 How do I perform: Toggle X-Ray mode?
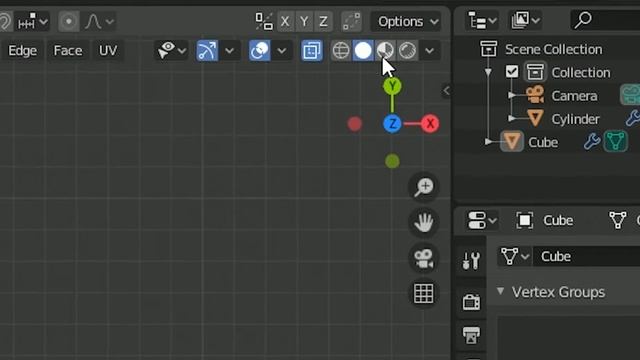pyautogui.click(x=311, y=51)
